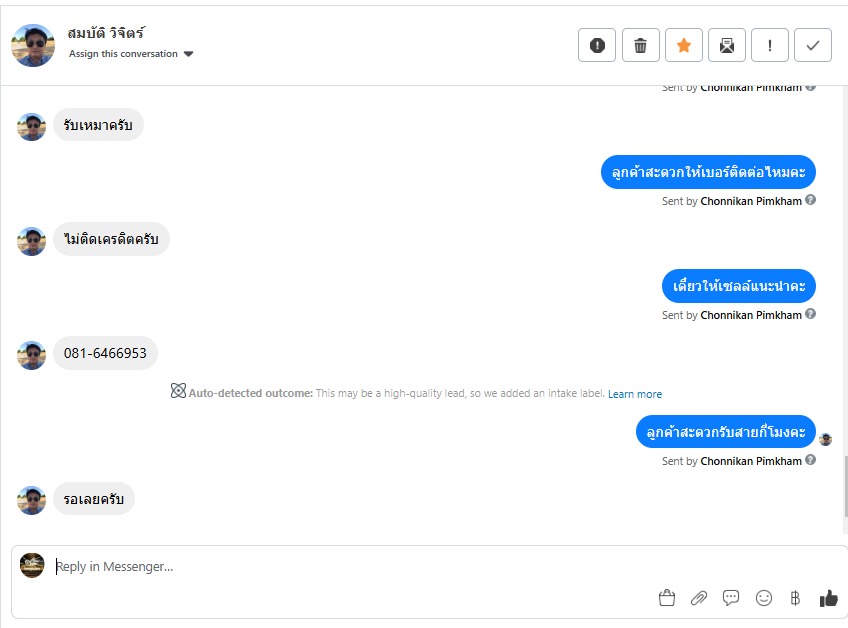Open saved replies speech bubble icon
848x628 pixels.
(731, 598)
